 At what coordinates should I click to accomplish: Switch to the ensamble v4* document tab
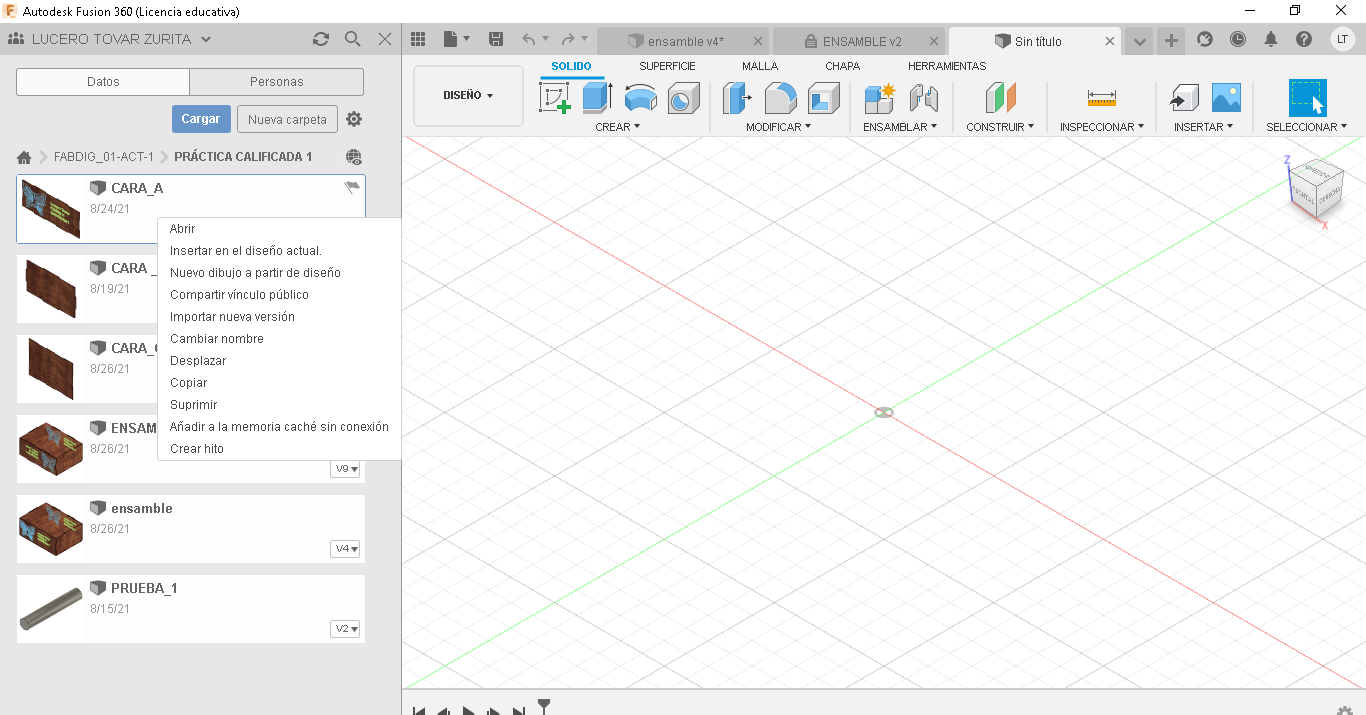tap(684, 41)
